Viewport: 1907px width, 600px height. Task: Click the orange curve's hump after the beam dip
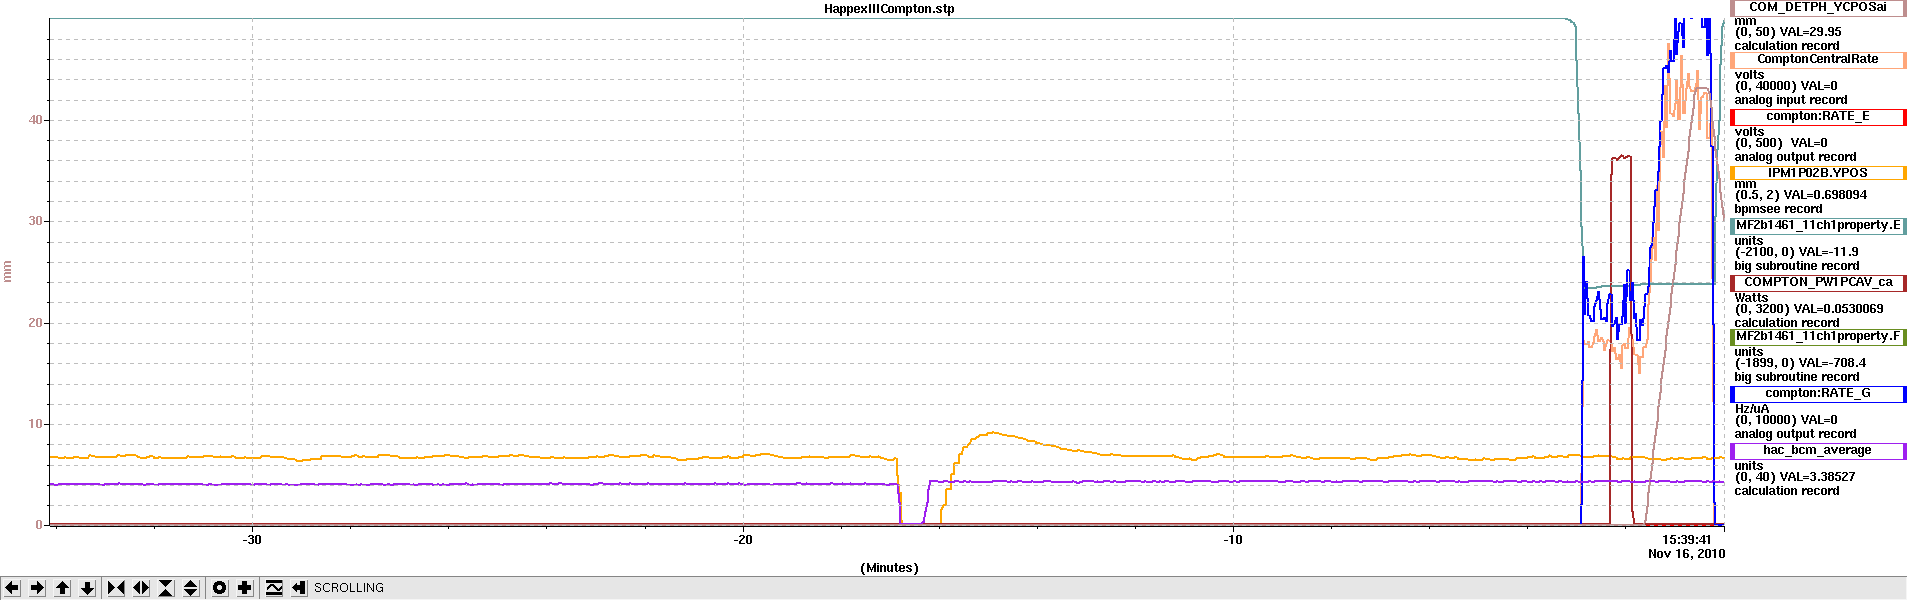pos(992,434)
